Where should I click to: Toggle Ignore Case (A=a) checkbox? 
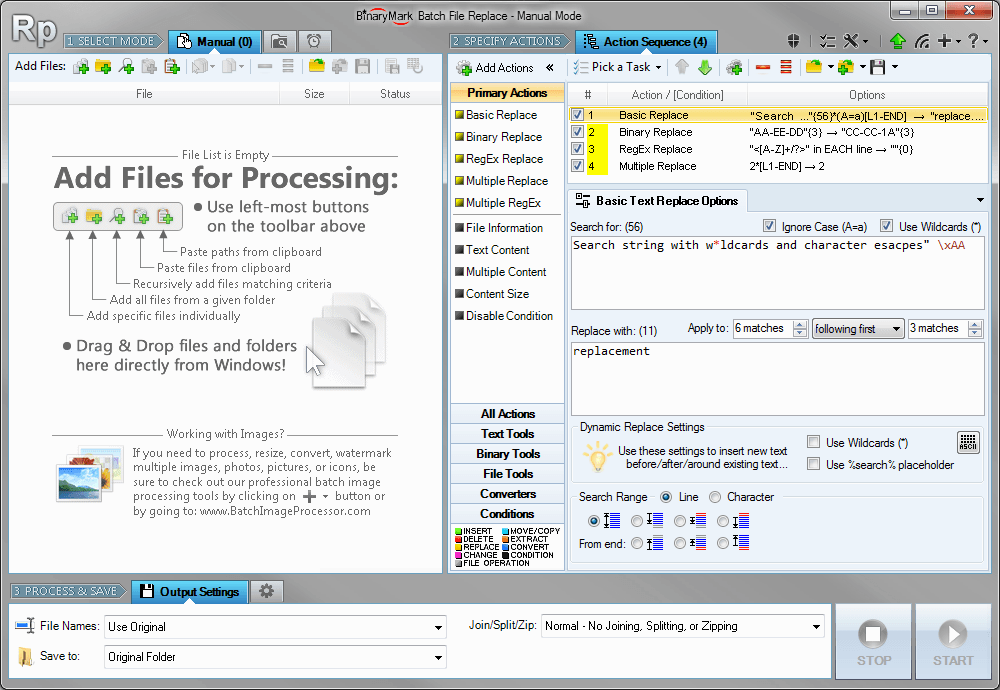point(769,226)
